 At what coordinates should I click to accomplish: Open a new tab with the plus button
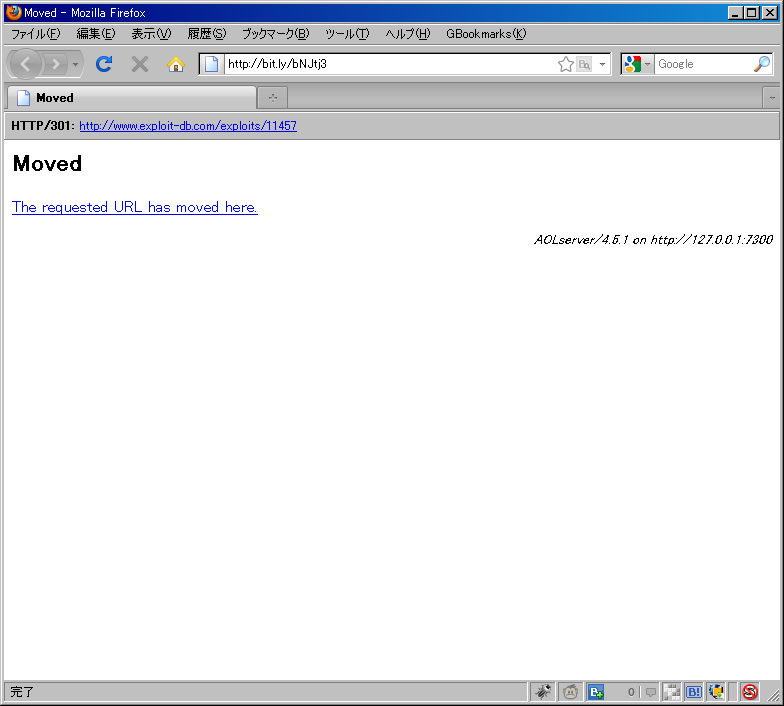pos(272,98)
